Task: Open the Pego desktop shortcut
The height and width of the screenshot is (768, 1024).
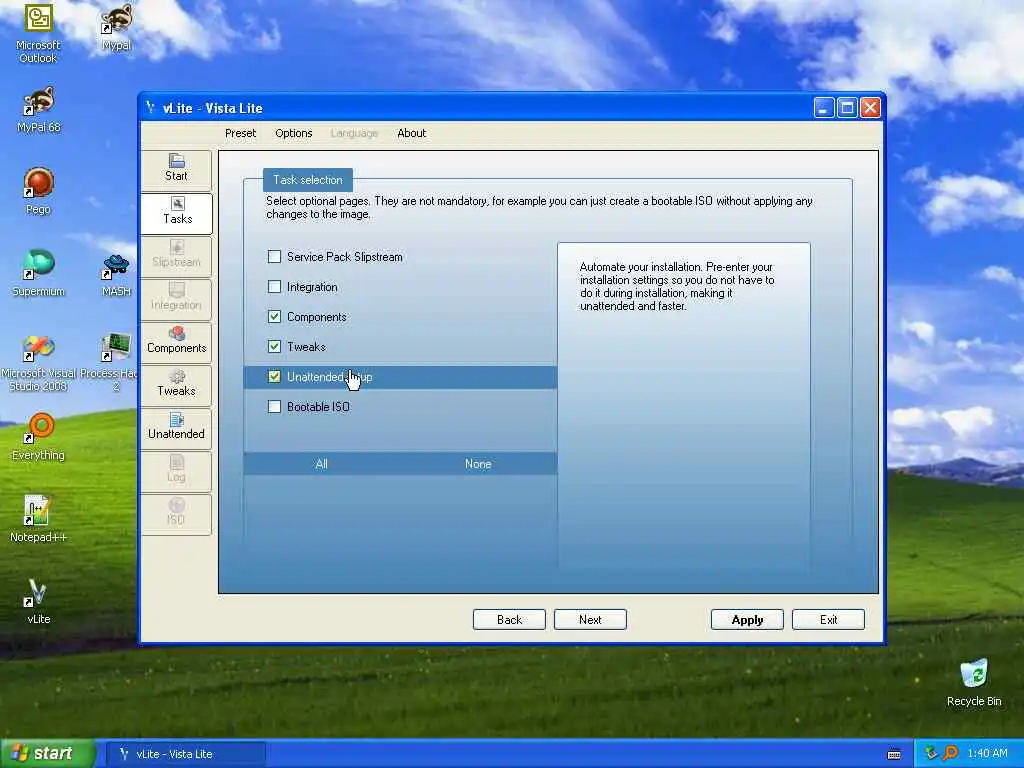Action: 39,191
